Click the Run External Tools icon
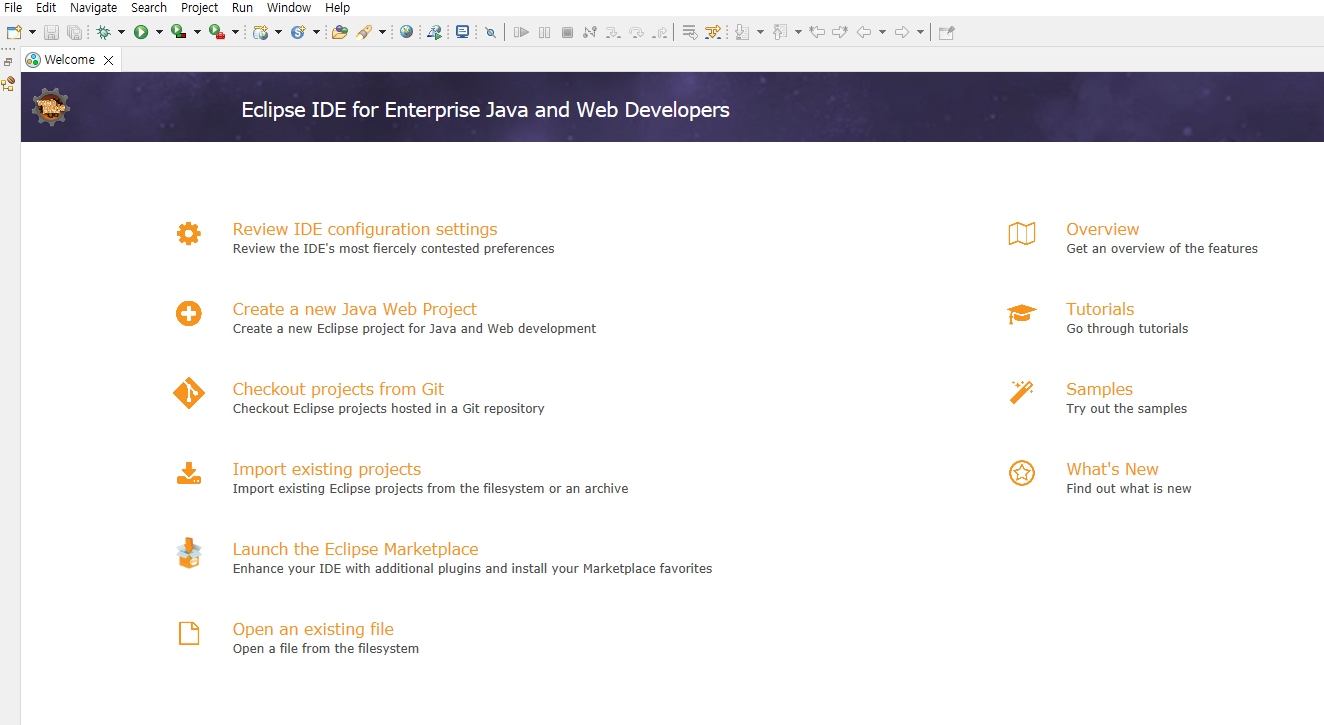Image resolution: width=1324 pixels, height=725 pixels. pyautogui.click(x=217, y=32)
